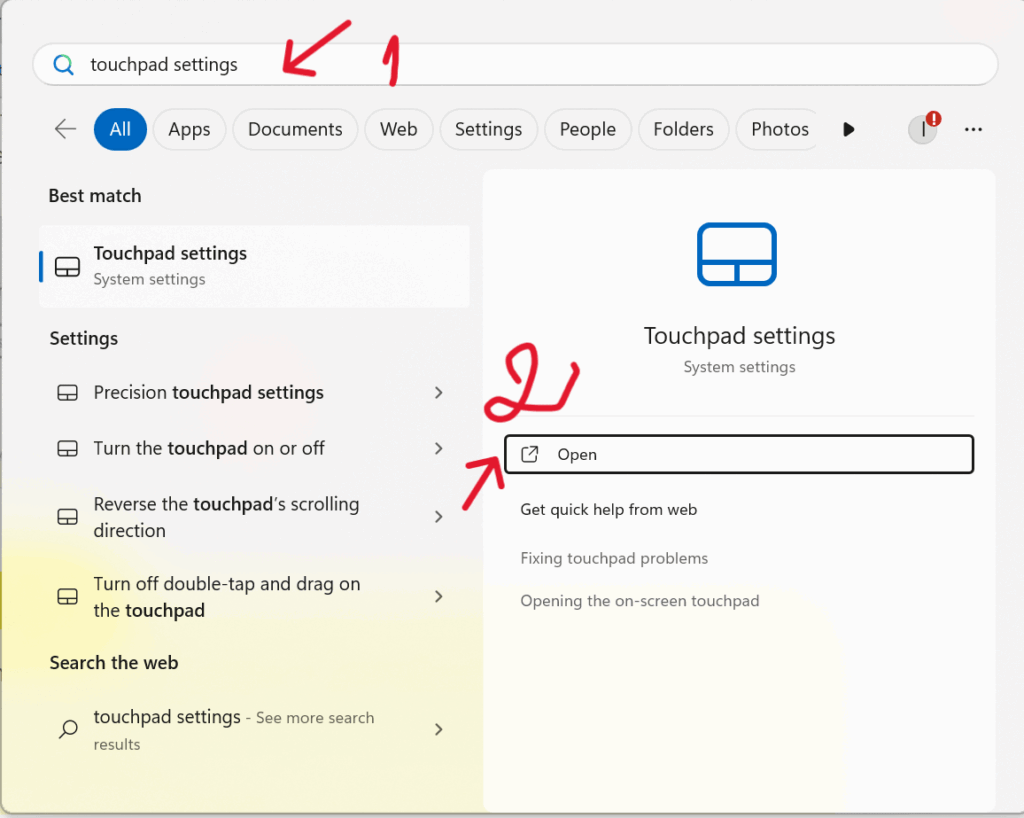Switch to the Photos filter tab
The width and height of the screenshot is (1024, 818).
tap(777, 129)
